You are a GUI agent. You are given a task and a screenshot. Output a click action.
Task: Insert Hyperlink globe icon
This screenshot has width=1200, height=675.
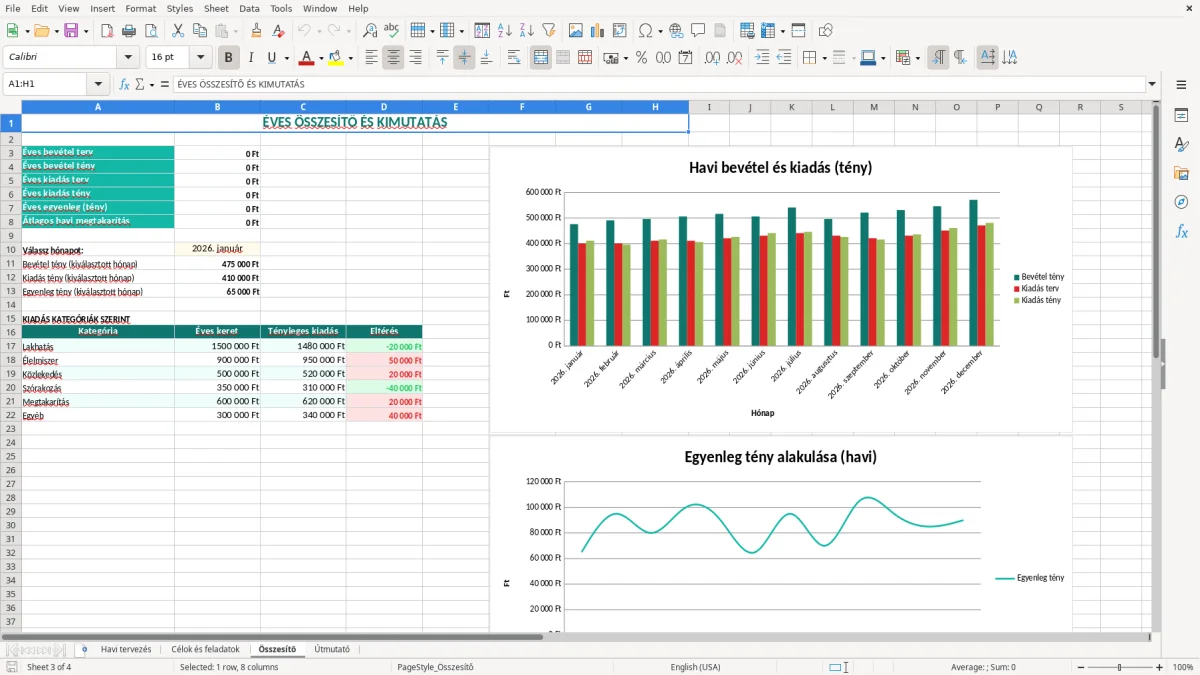tap(676, 31)
